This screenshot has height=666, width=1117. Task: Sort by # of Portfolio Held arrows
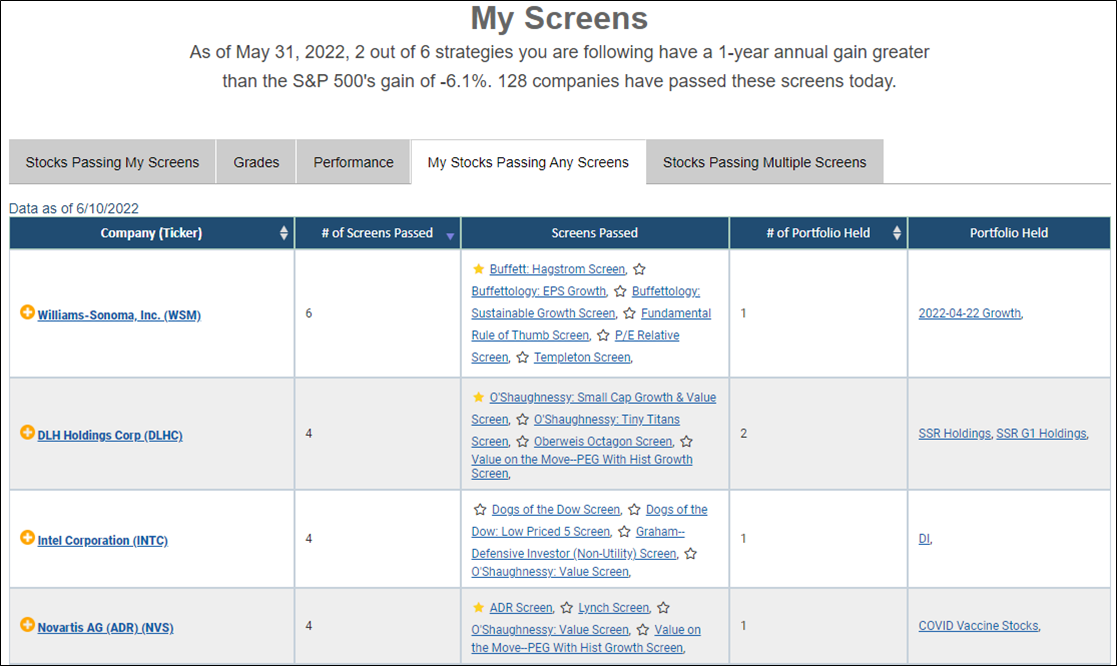(896, 233)
